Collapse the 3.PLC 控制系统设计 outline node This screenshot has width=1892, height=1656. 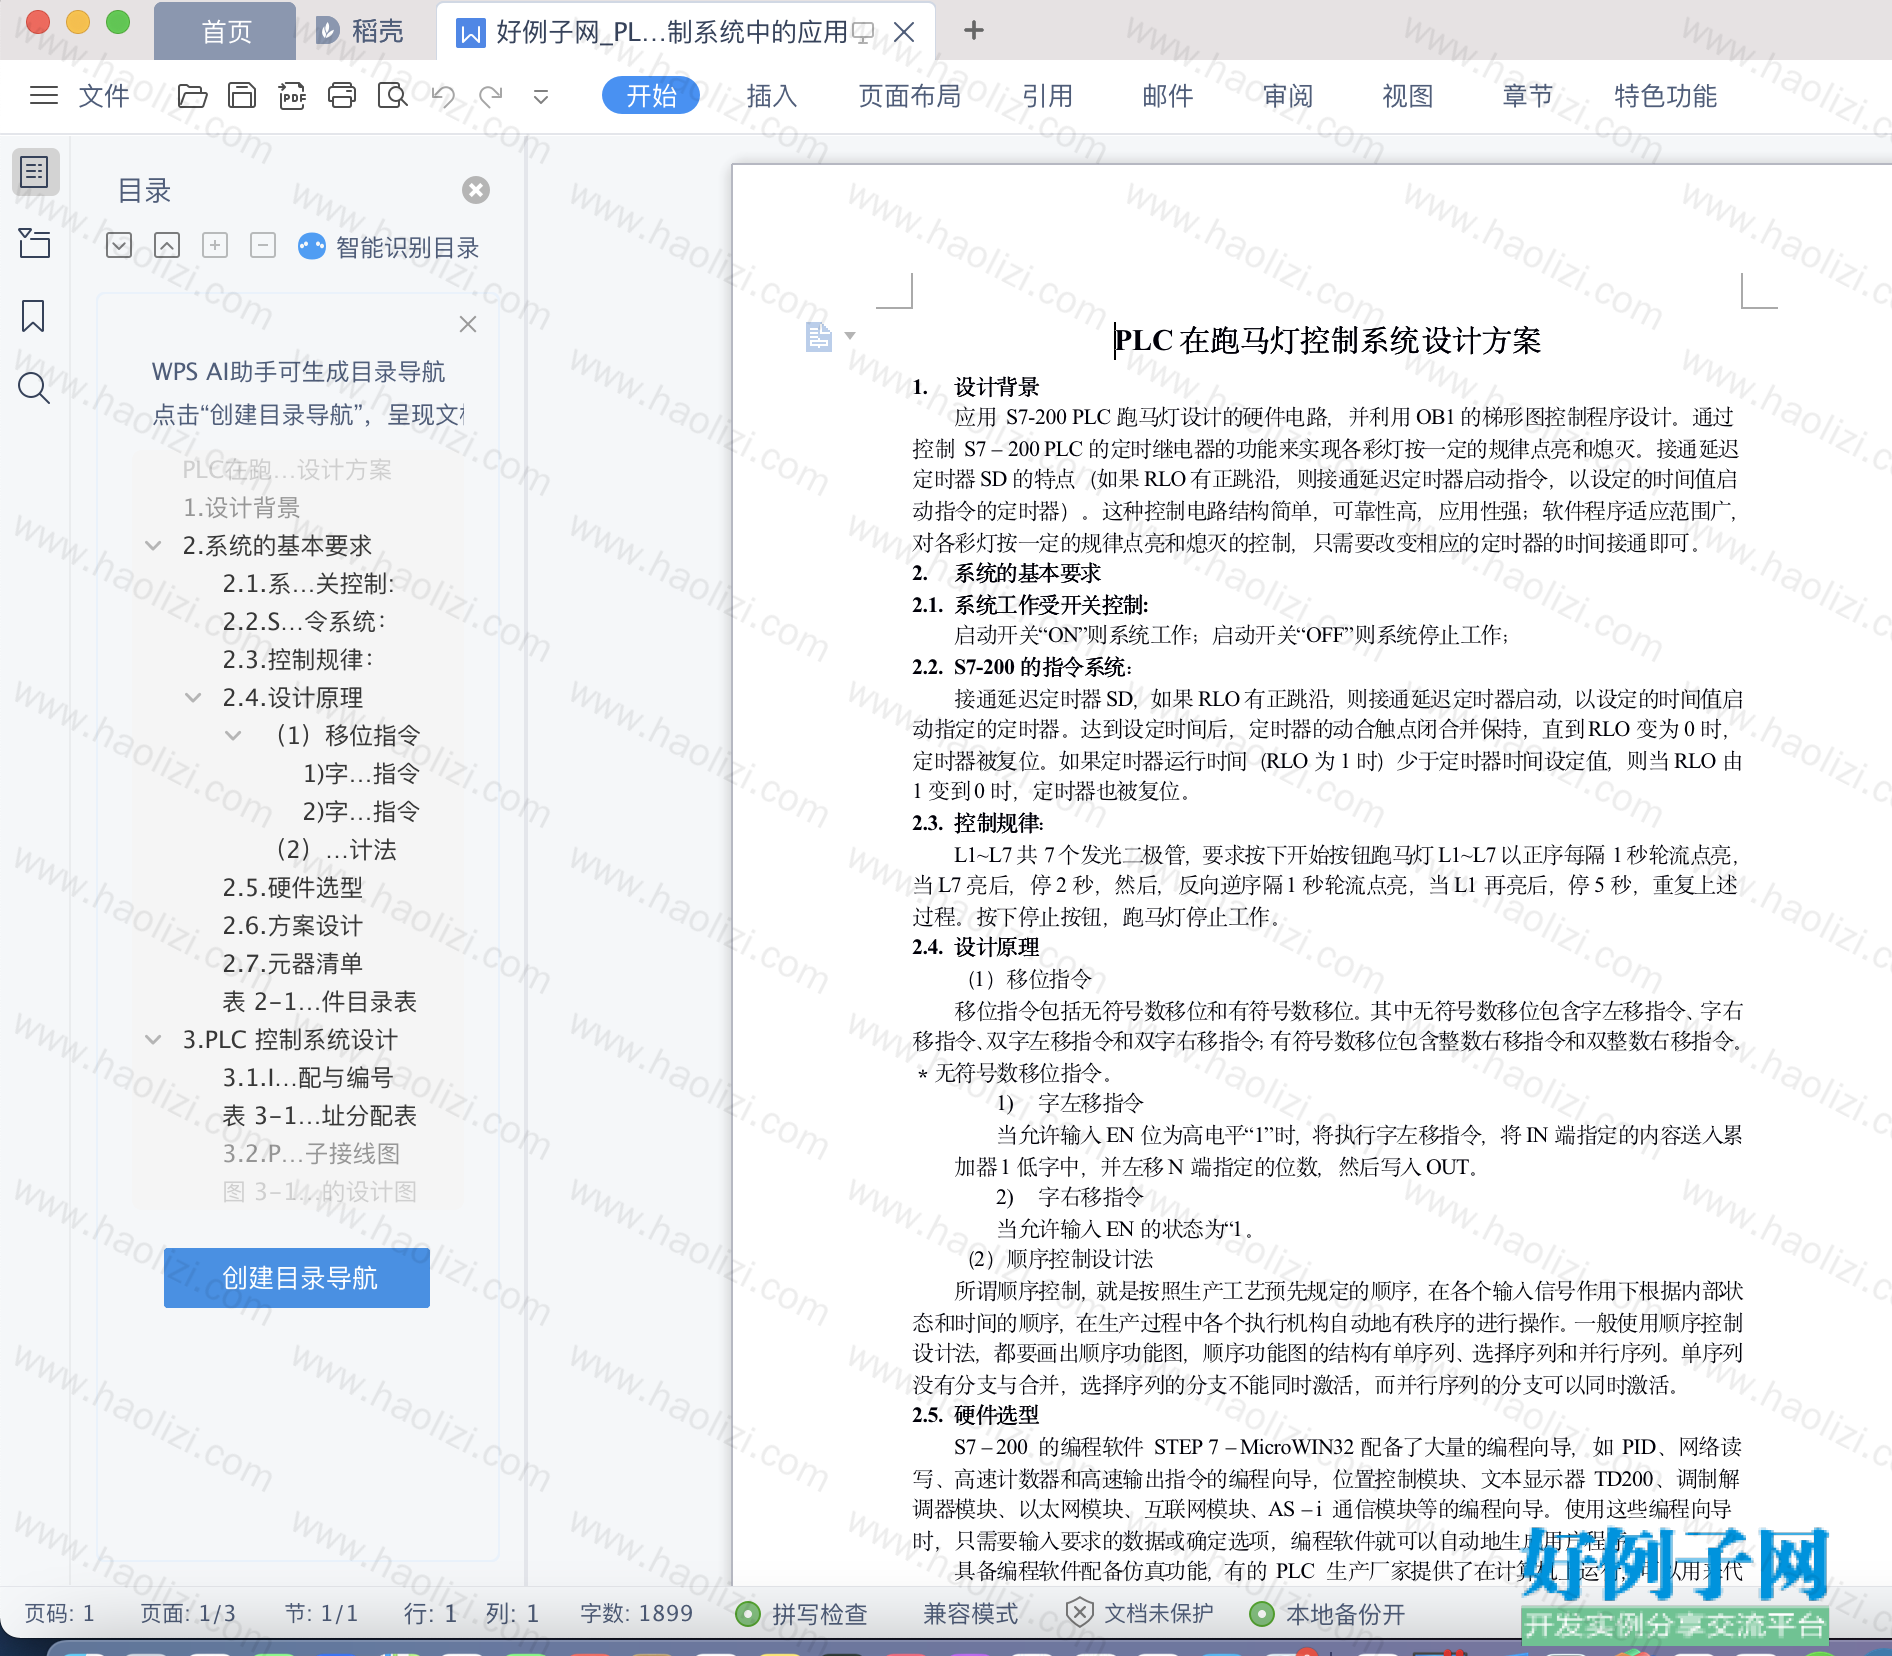153,1039
